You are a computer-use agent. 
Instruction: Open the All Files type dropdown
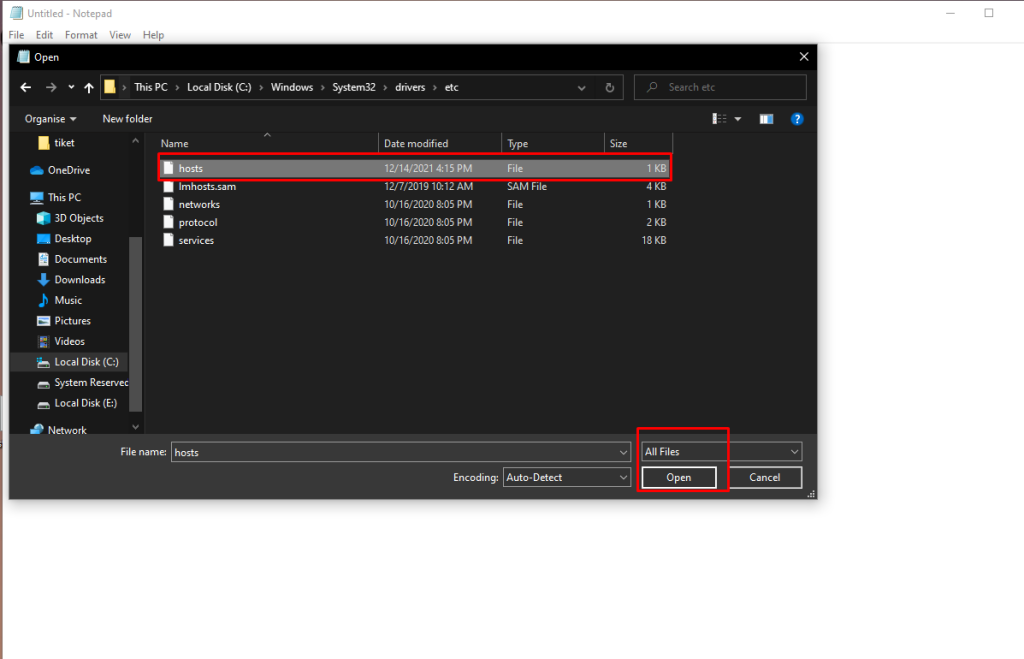[722, 451]
